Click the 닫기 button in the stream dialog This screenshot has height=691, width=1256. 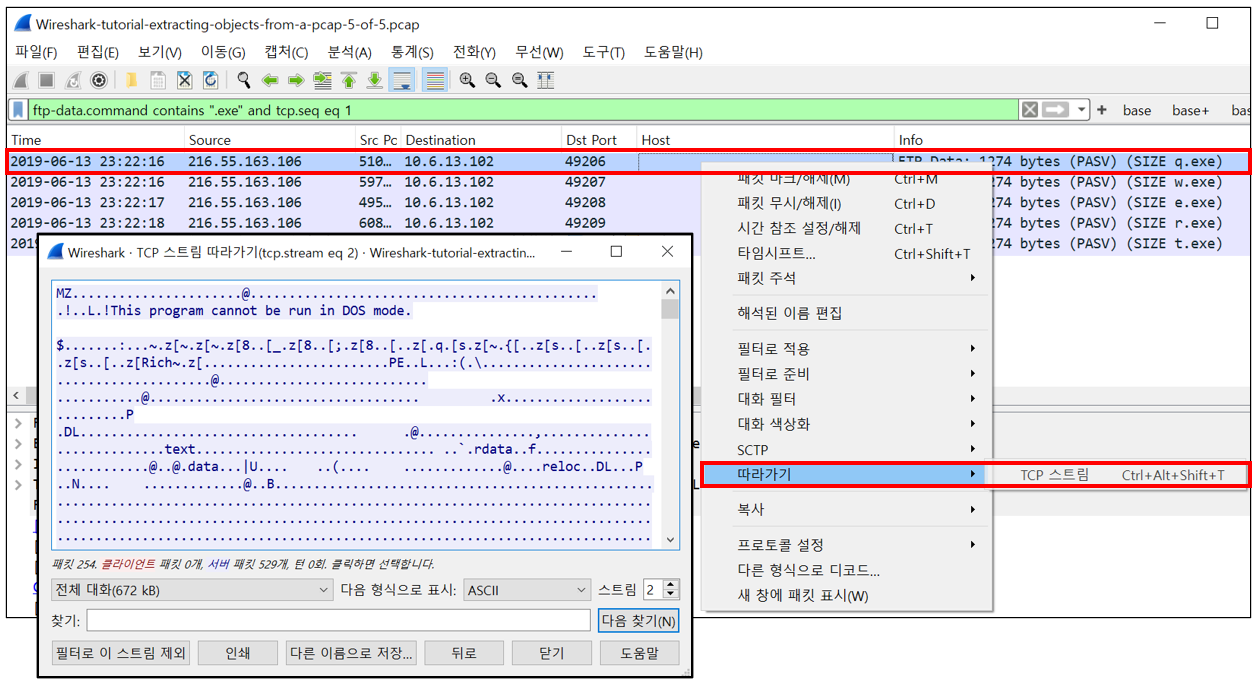coord(551,653)
